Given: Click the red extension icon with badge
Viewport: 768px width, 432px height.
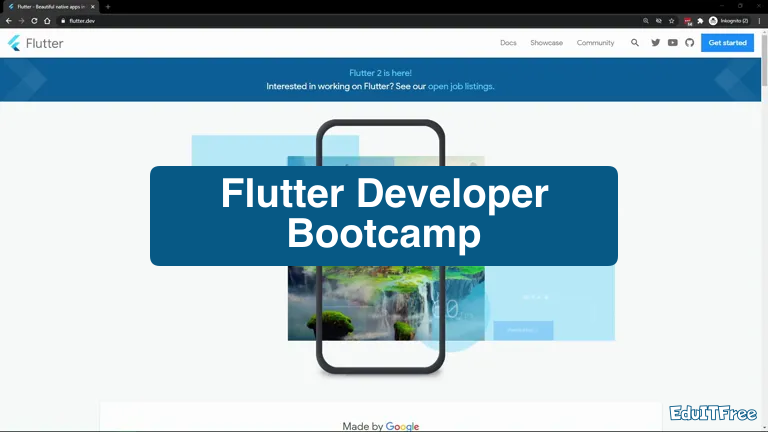Looking at the screenshot, I should (688, 21).
